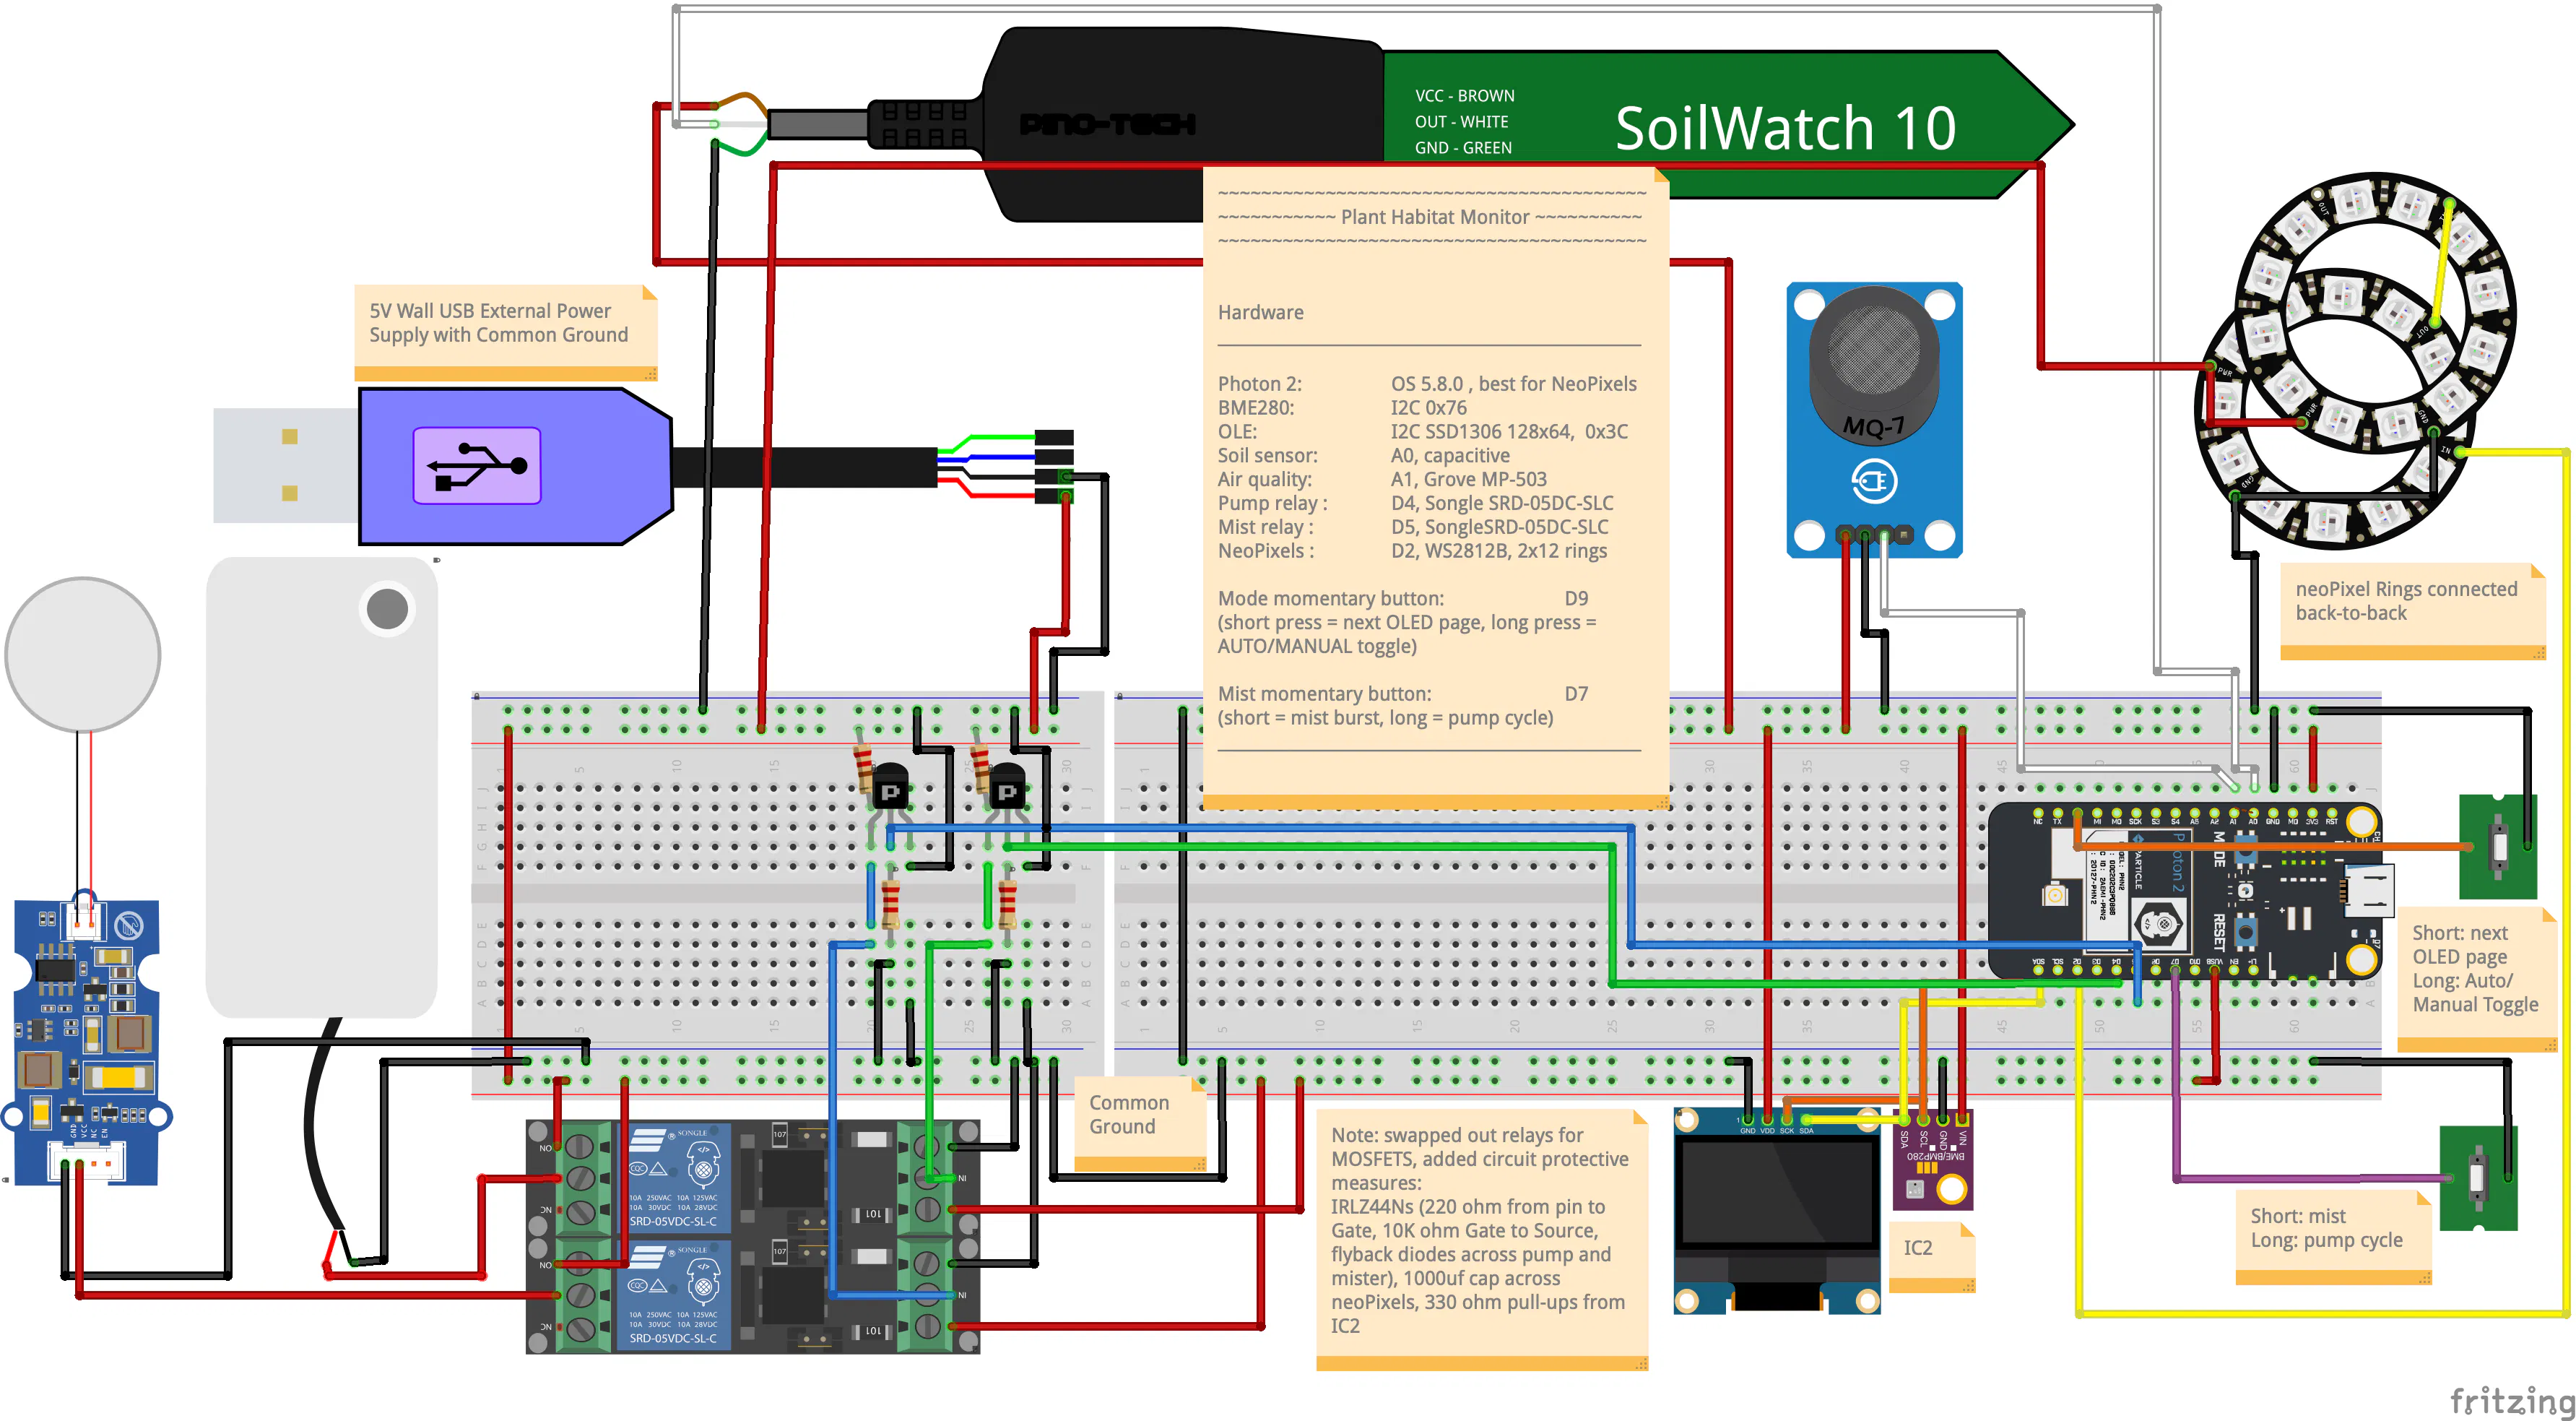Select the 5V Wall USB External Power note

505,330
